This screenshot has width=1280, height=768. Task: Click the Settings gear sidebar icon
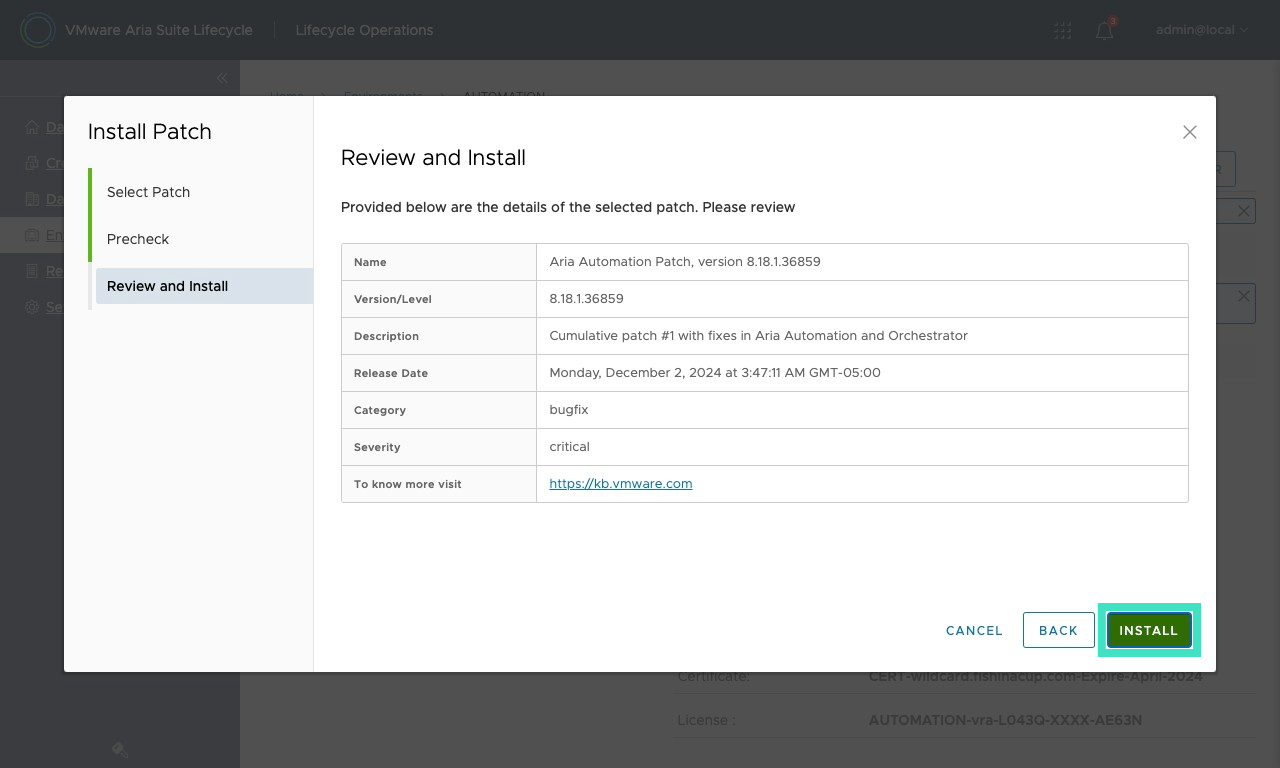point(33,307)
